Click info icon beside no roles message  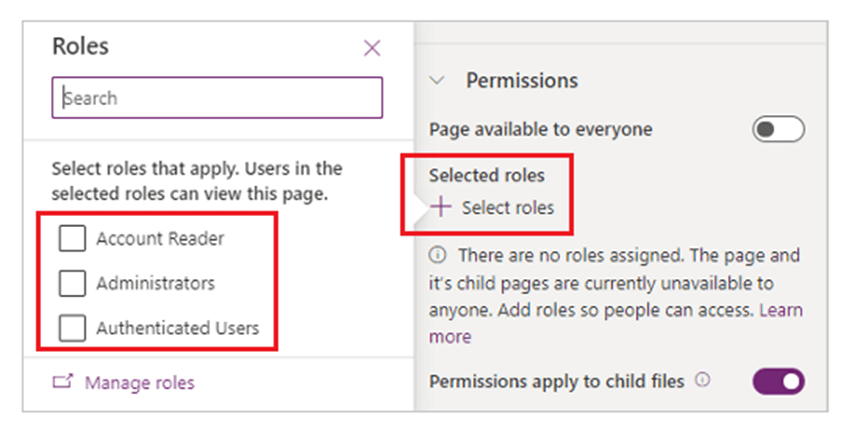437,257
